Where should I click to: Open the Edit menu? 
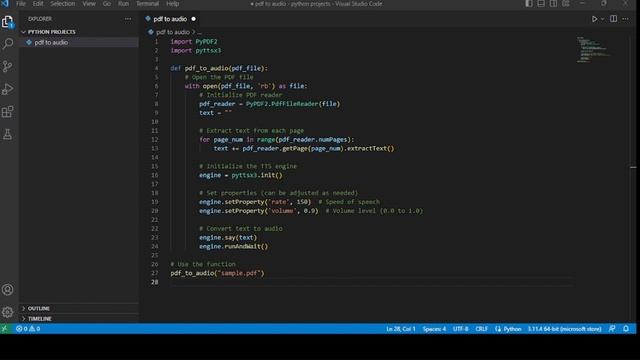[x=38, y=4]
